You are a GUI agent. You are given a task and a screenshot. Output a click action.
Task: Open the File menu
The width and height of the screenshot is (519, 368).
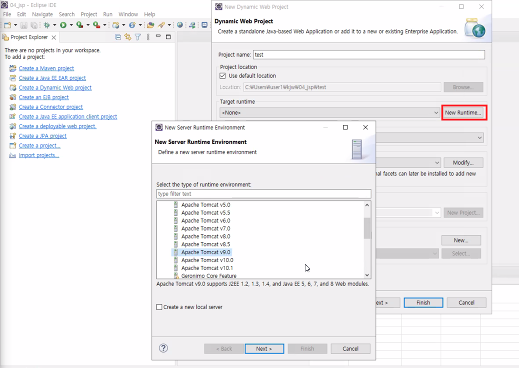coord(7,14)
